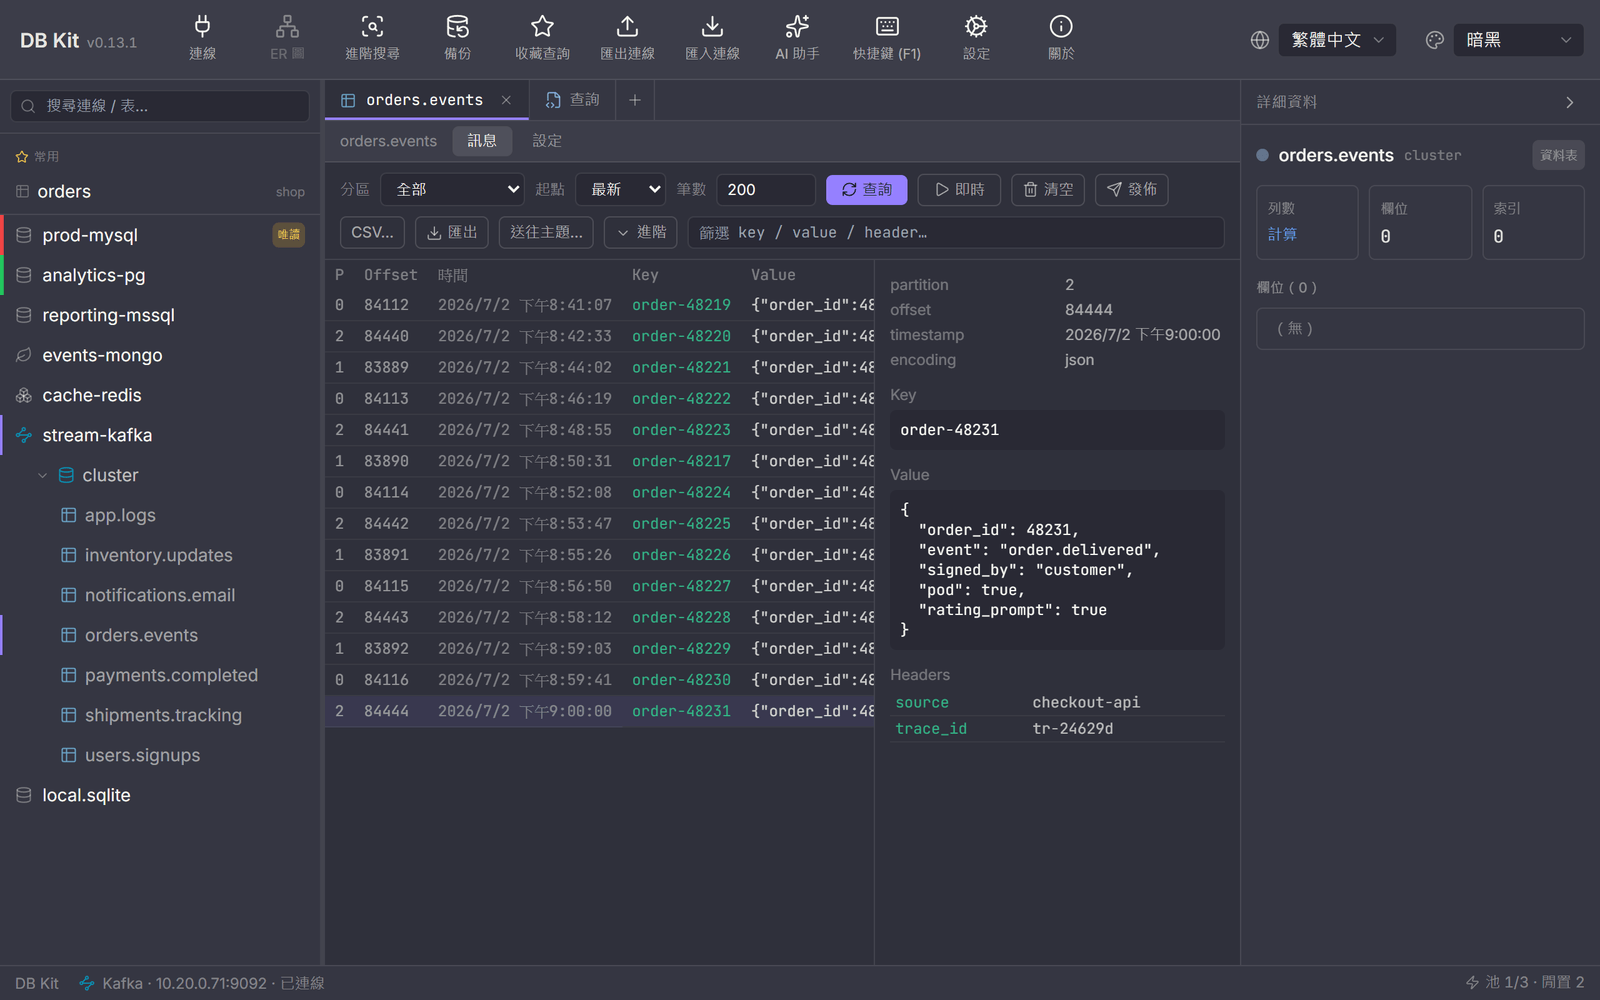This screenshot has height=1000, width=1600.
Task: Click the palette theme icon
Action: 1435,40
